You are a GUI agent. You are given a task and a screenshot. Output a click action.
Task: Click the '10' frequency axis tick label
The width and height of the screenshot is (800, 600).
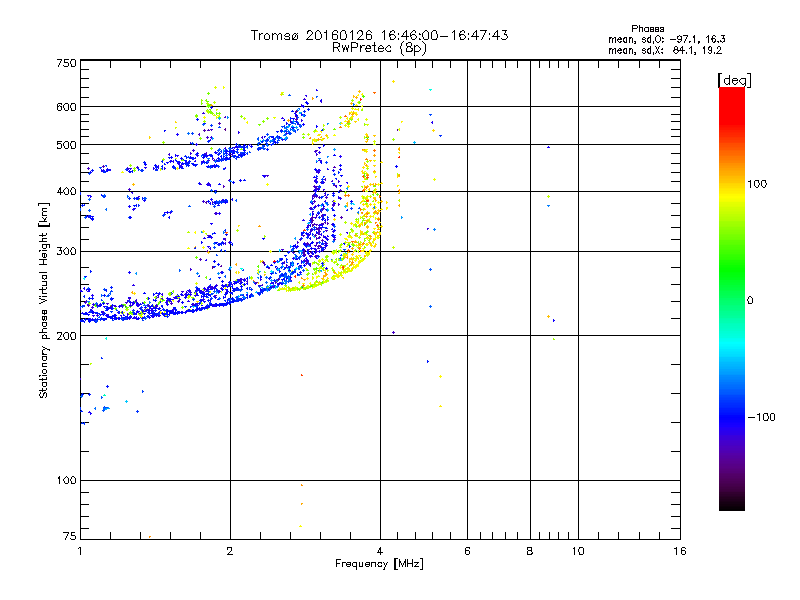(578, 551)
